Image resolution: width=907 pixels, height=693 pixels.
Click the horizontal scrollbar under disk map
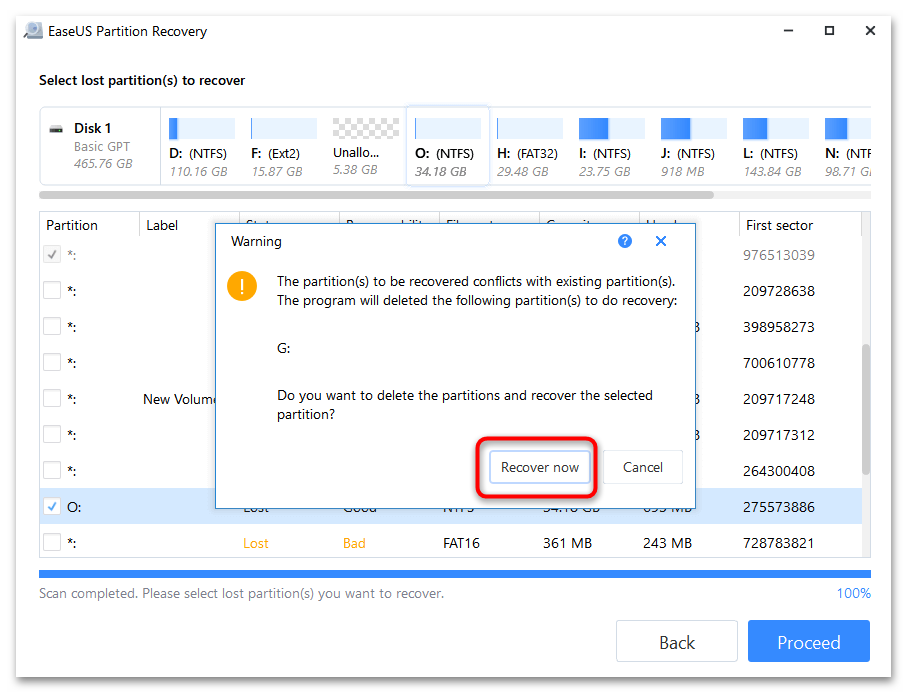click(376, 195)
